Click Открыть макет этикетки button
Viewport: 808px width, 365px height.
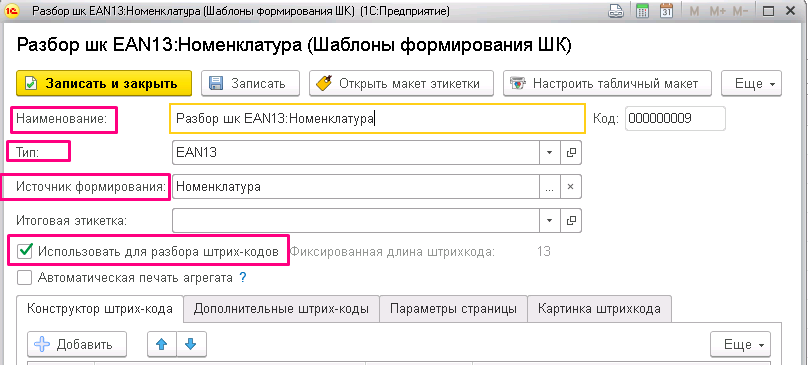coord(401,84)
